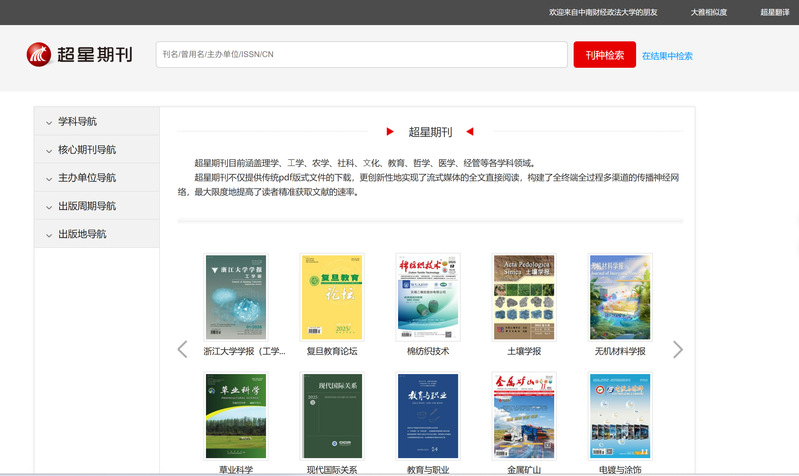
Task: Focus the journal name search field
Action: click(x=361, y=55)
